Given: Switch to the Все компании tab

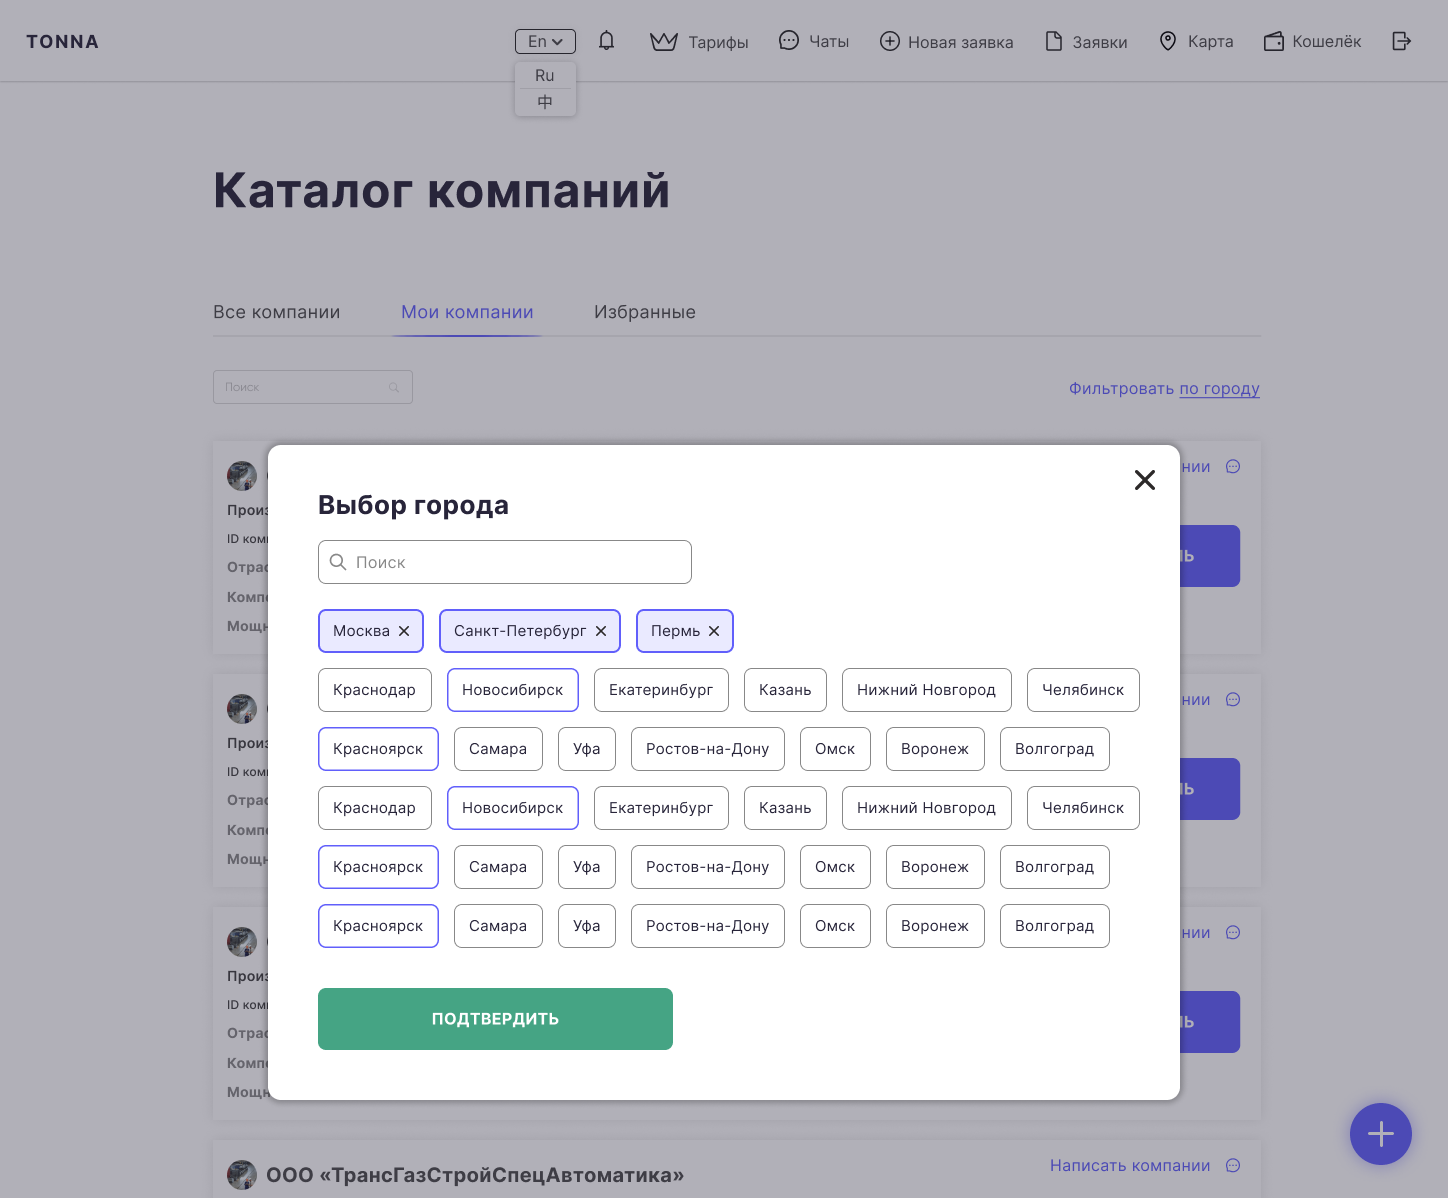Looking at the screenshot, I should coord(277,312).
